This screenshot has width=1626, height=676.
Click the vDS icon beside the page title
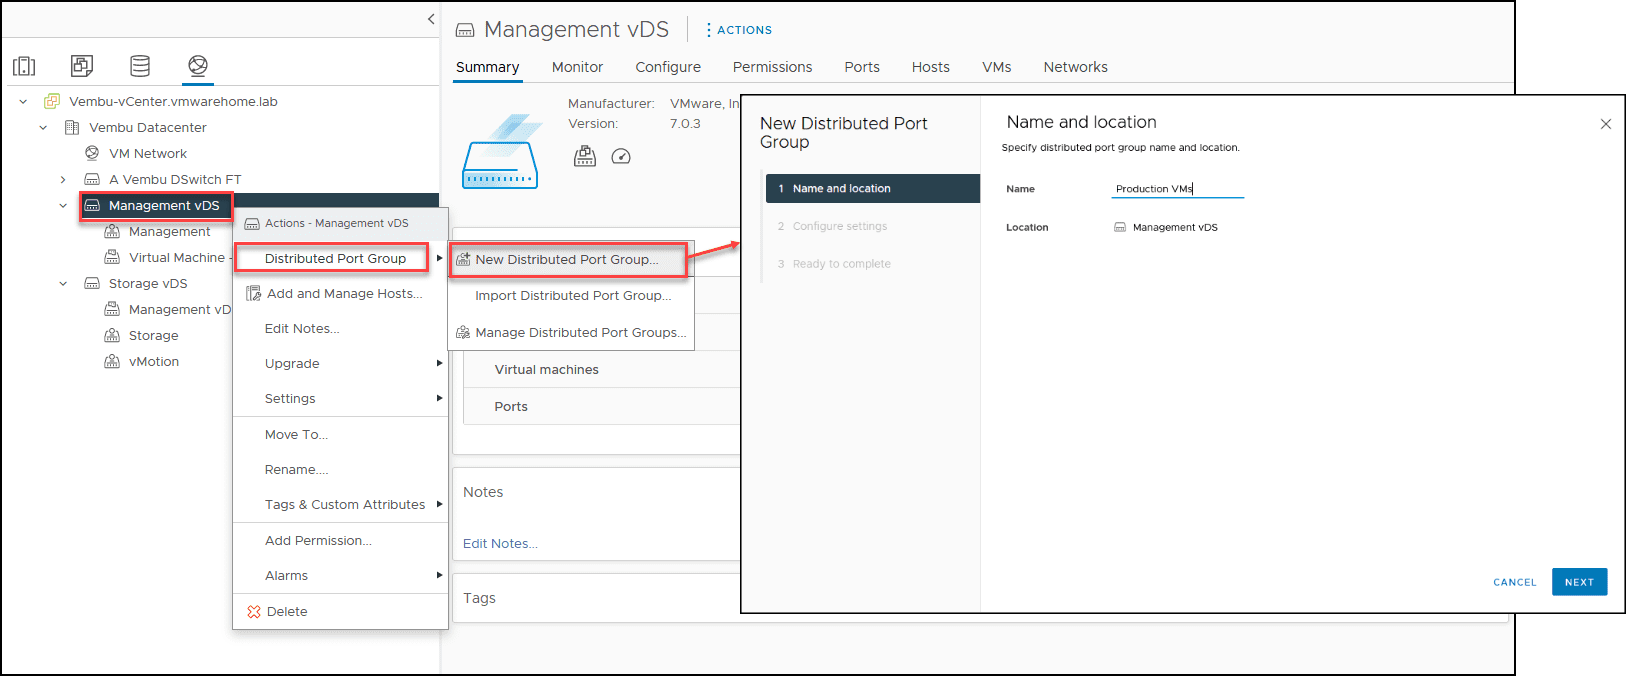tap(465, 30)
